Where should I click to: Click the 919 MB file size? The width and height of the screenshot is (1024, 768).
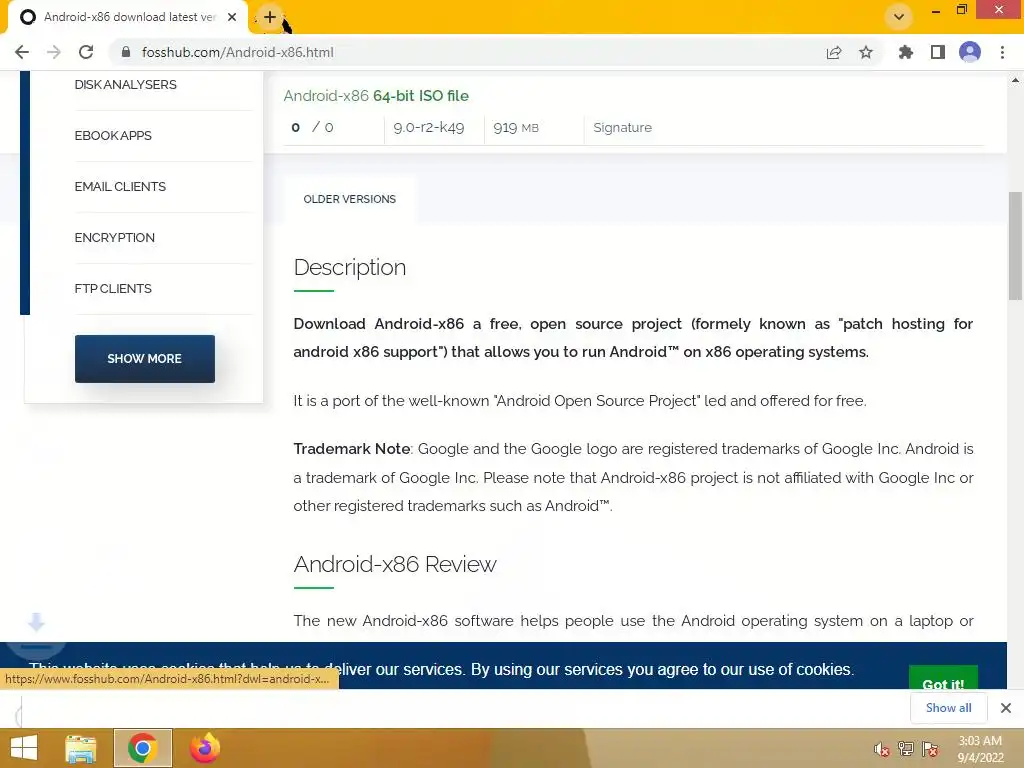[x=516, y=127]
